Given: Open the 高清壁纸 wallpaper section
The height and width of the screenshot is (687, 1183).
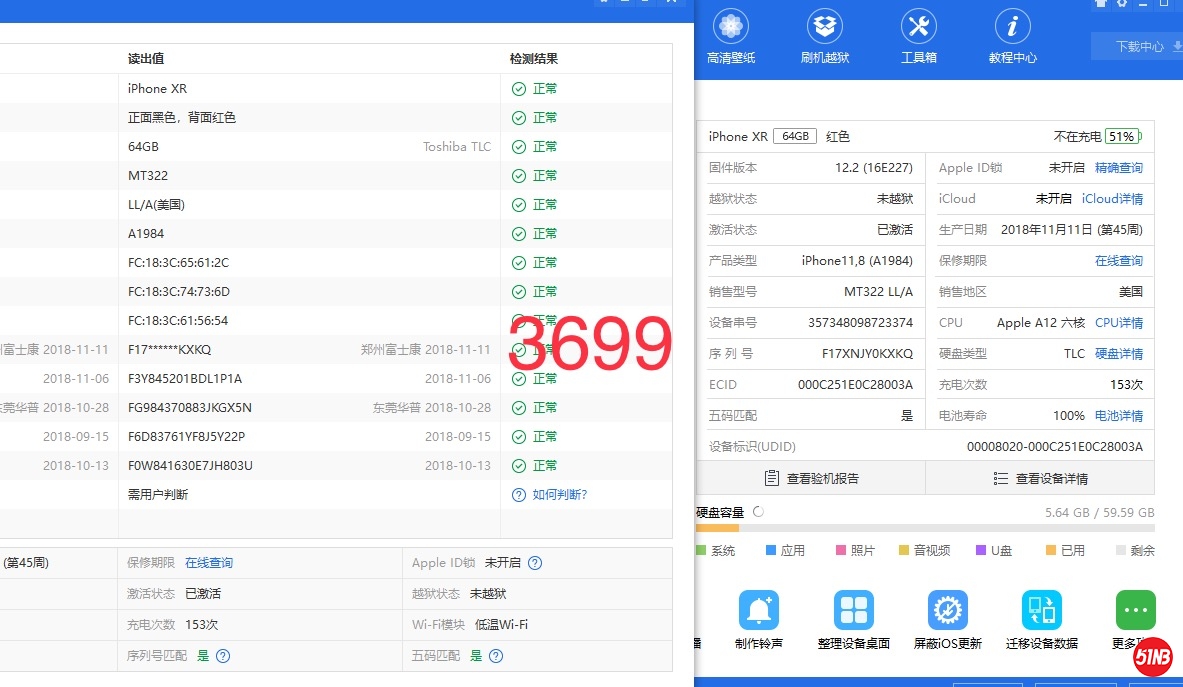Looking at the screenshot, I should click(731, 38).
